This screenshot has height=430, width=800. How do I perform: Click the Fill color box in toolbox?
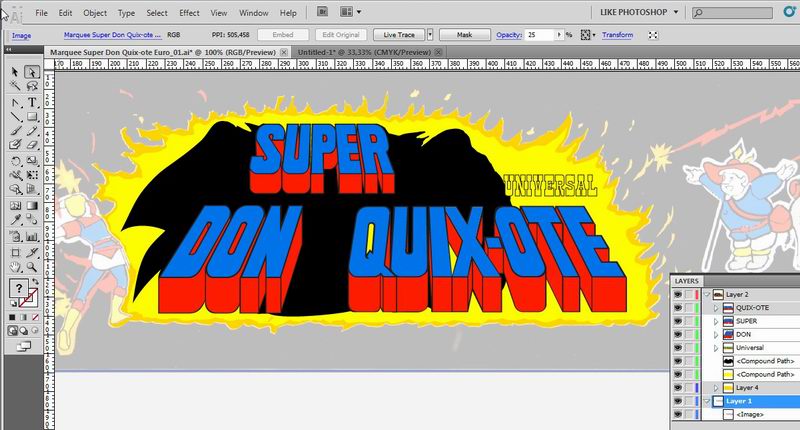(x=18, y=289)
